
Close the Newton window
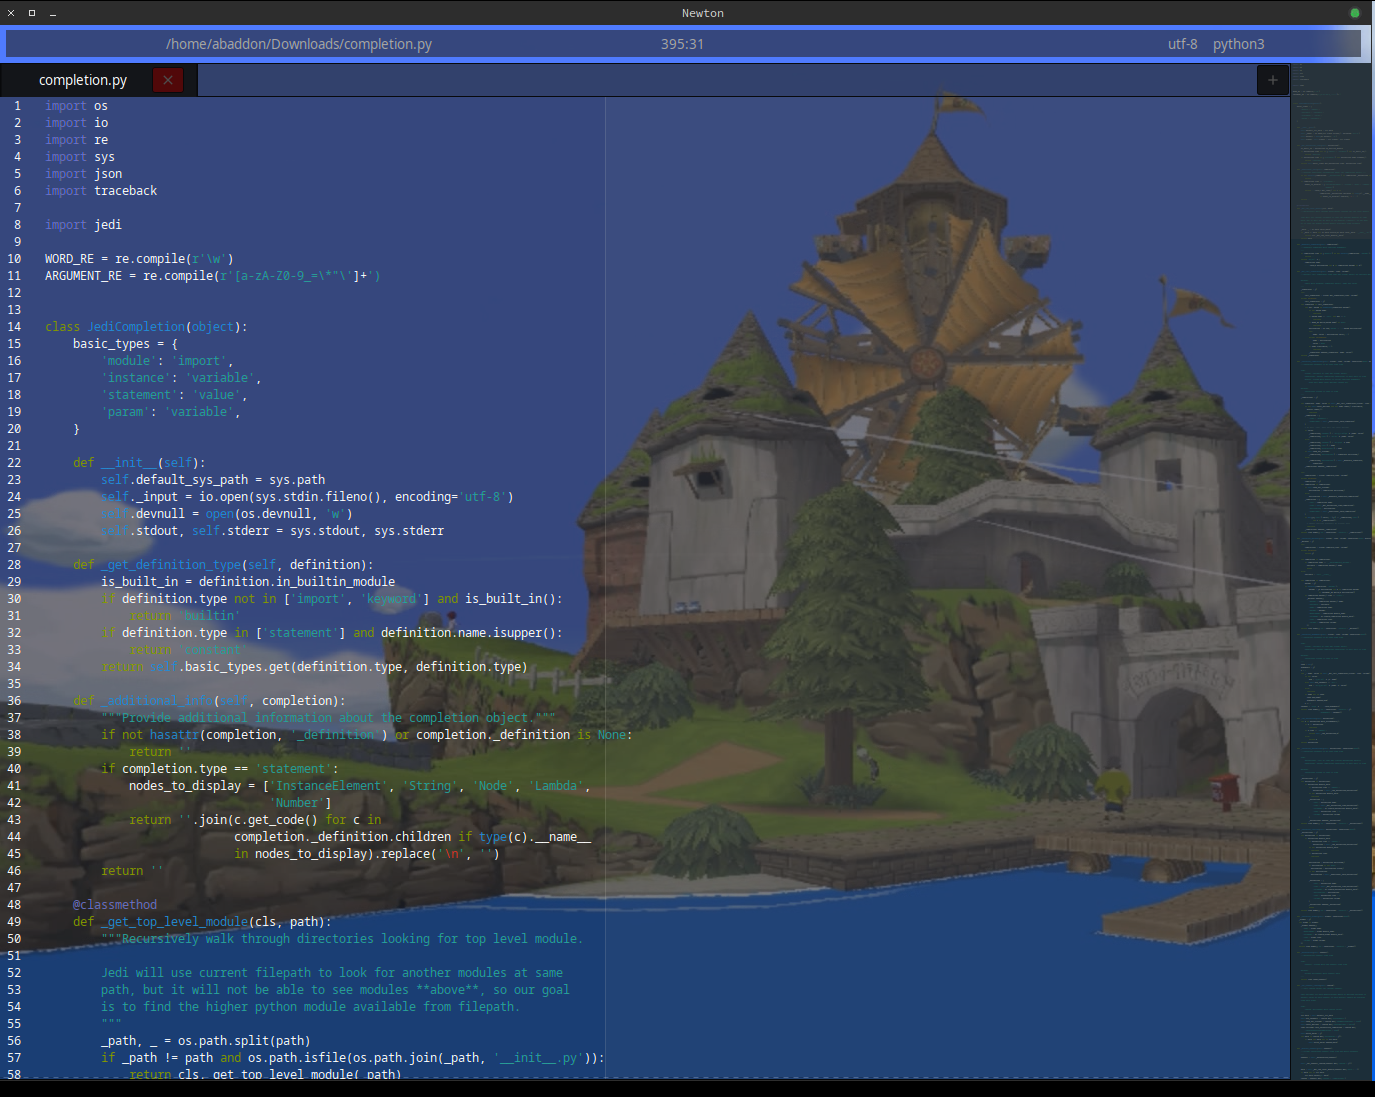(11, 13)
